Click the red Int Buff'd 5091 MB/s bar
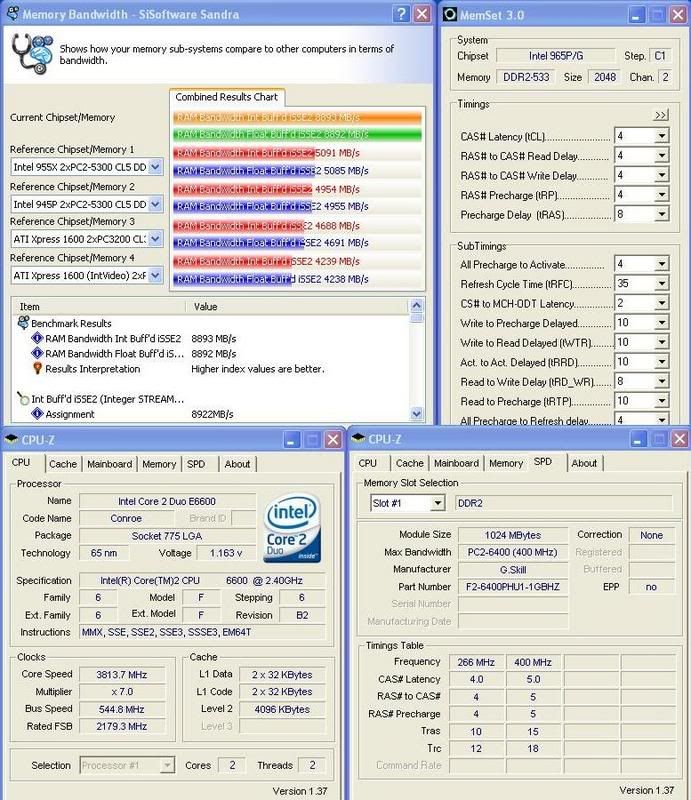 244,153
